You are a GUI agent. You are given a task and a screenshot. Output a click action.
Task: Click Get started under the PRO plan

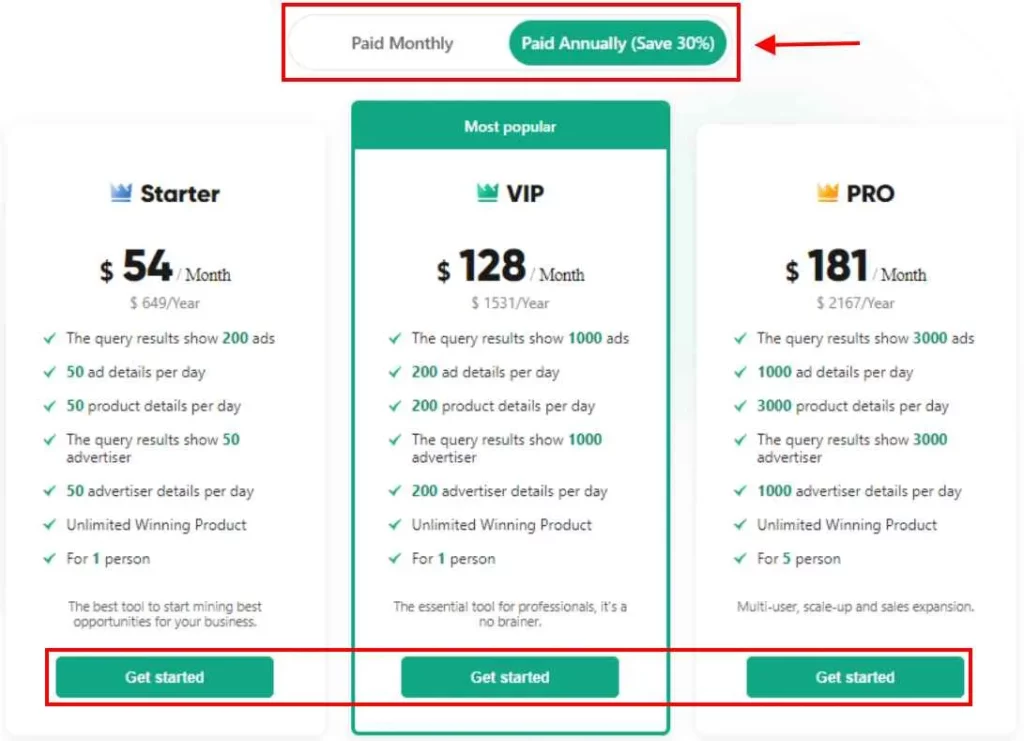(856, 677)
